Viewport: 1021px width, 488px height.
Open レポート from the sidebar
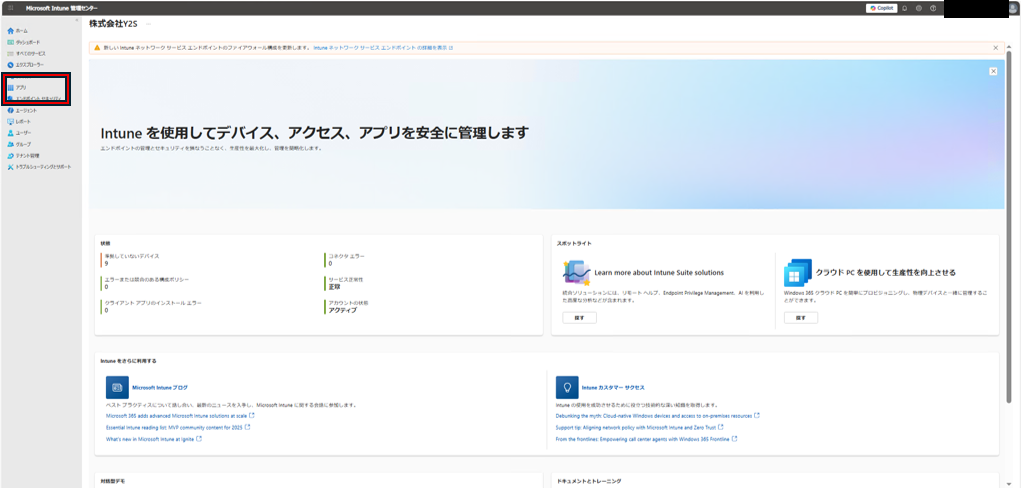click(23, 121)
